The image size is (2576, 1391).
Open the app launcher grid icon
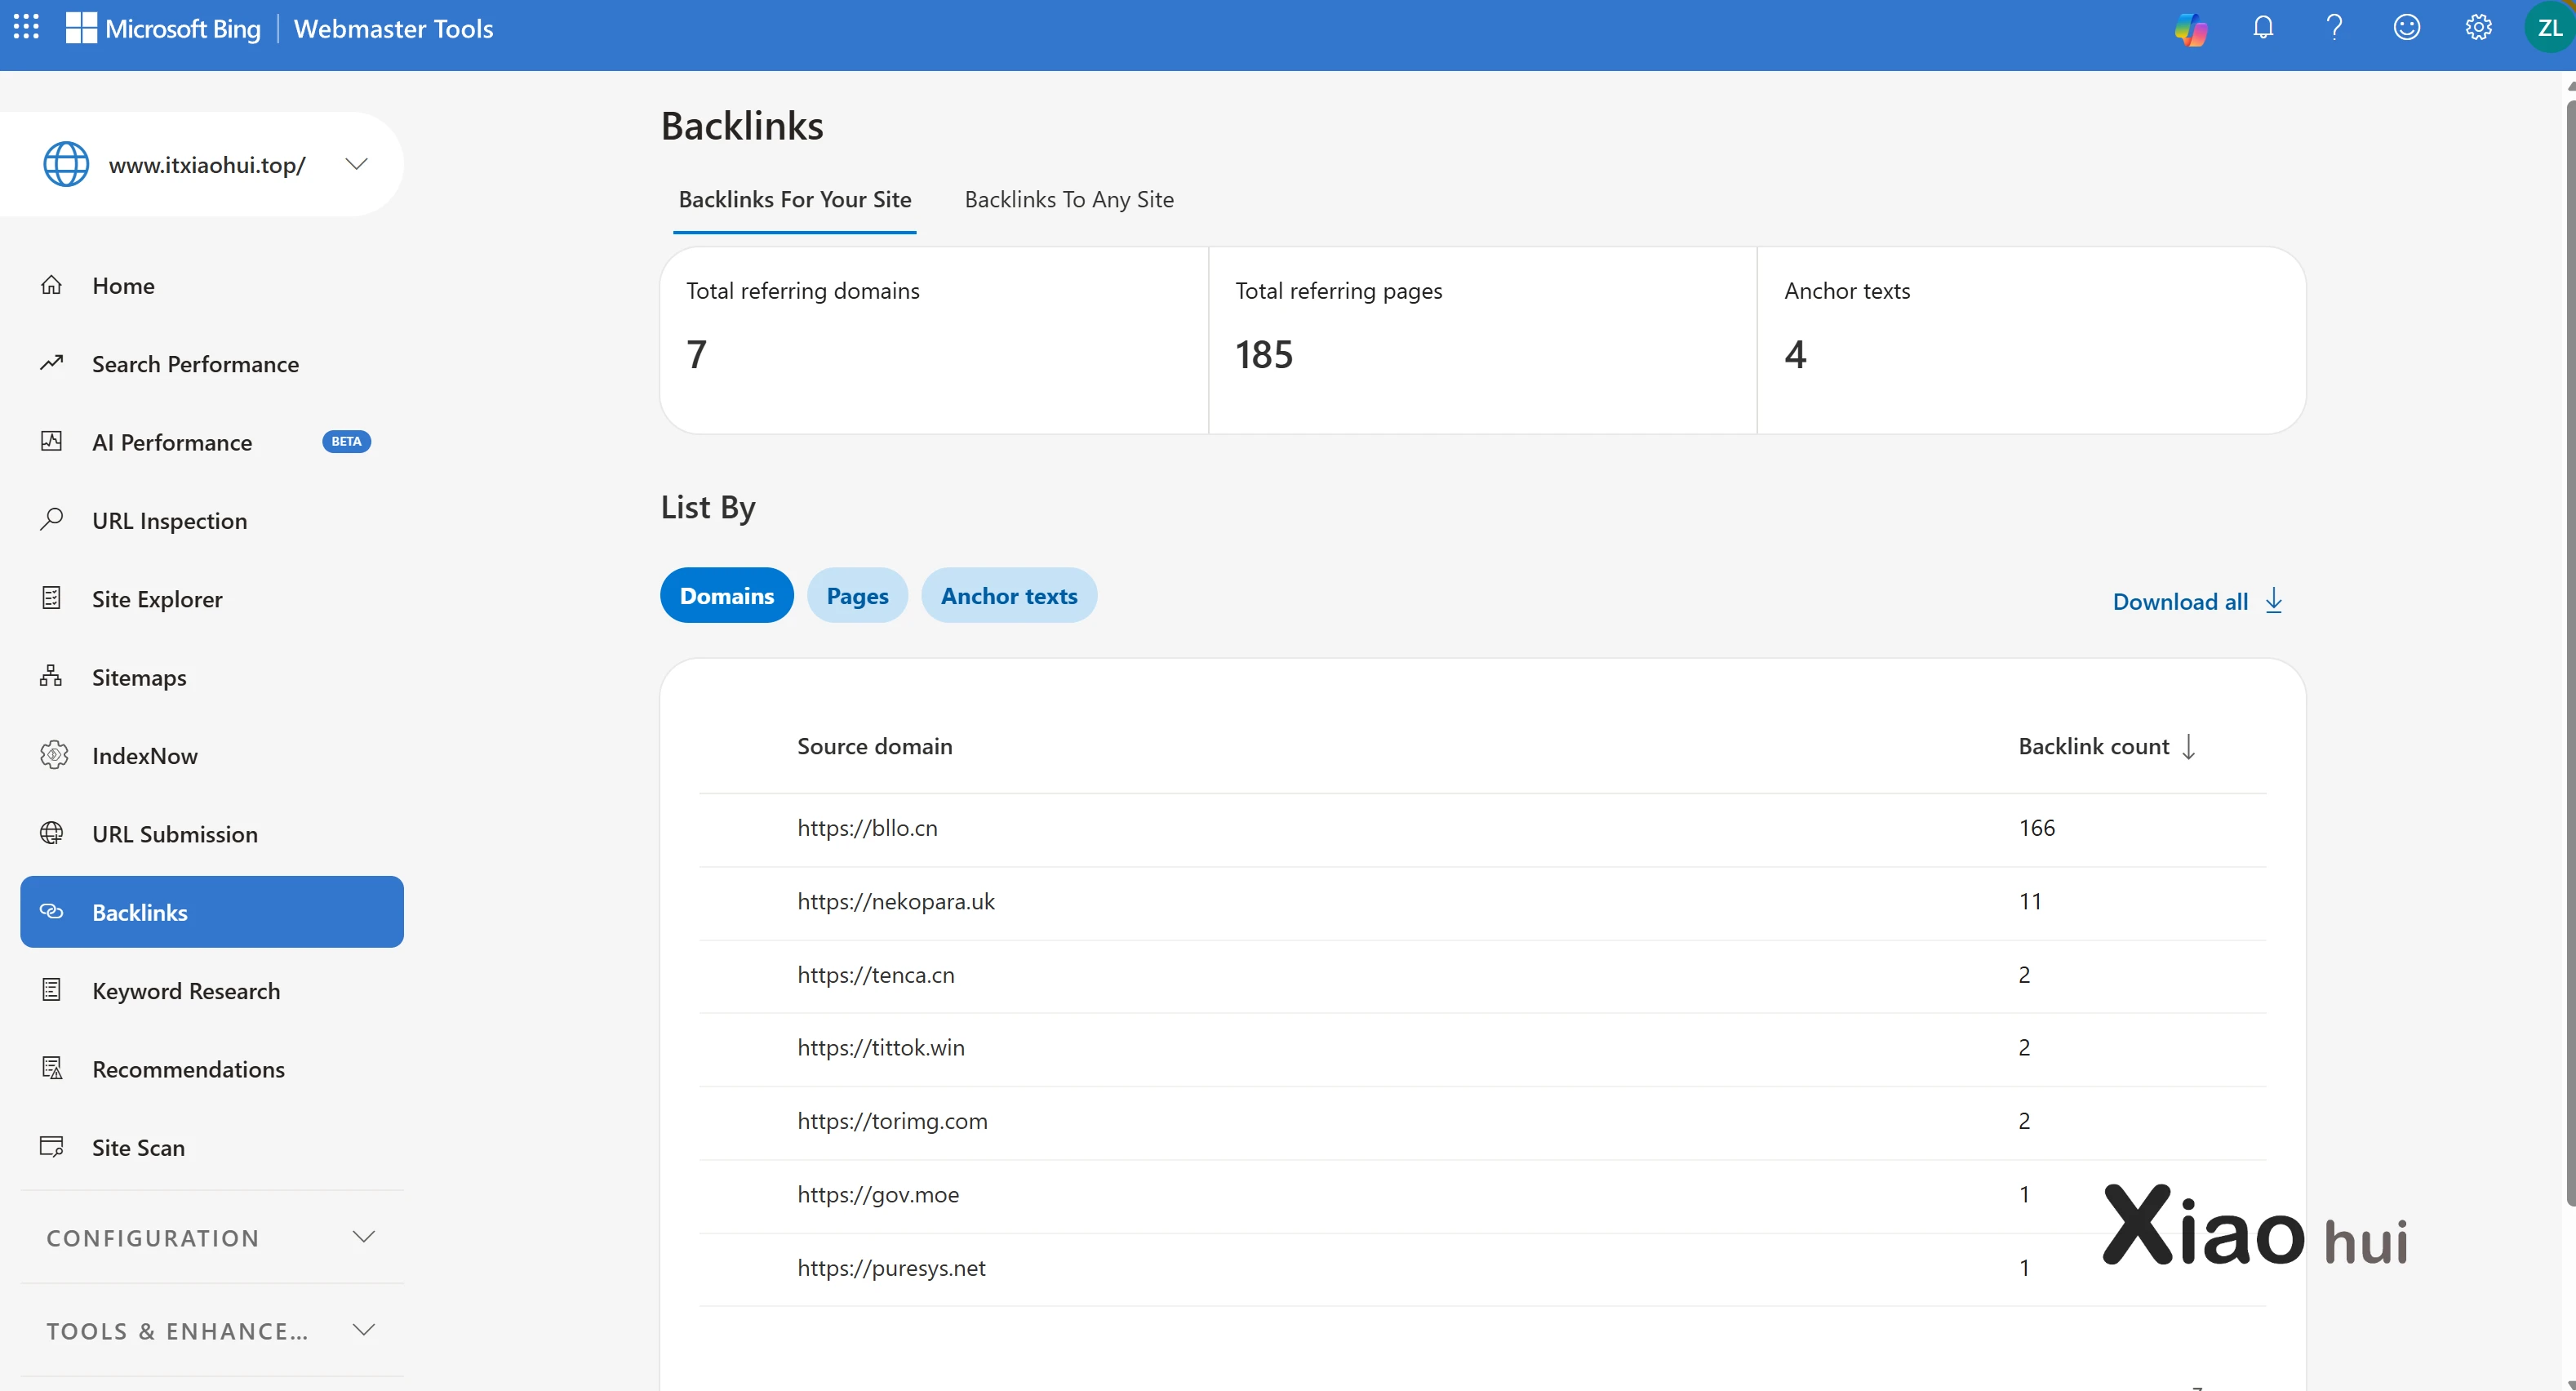pos(27,27)
